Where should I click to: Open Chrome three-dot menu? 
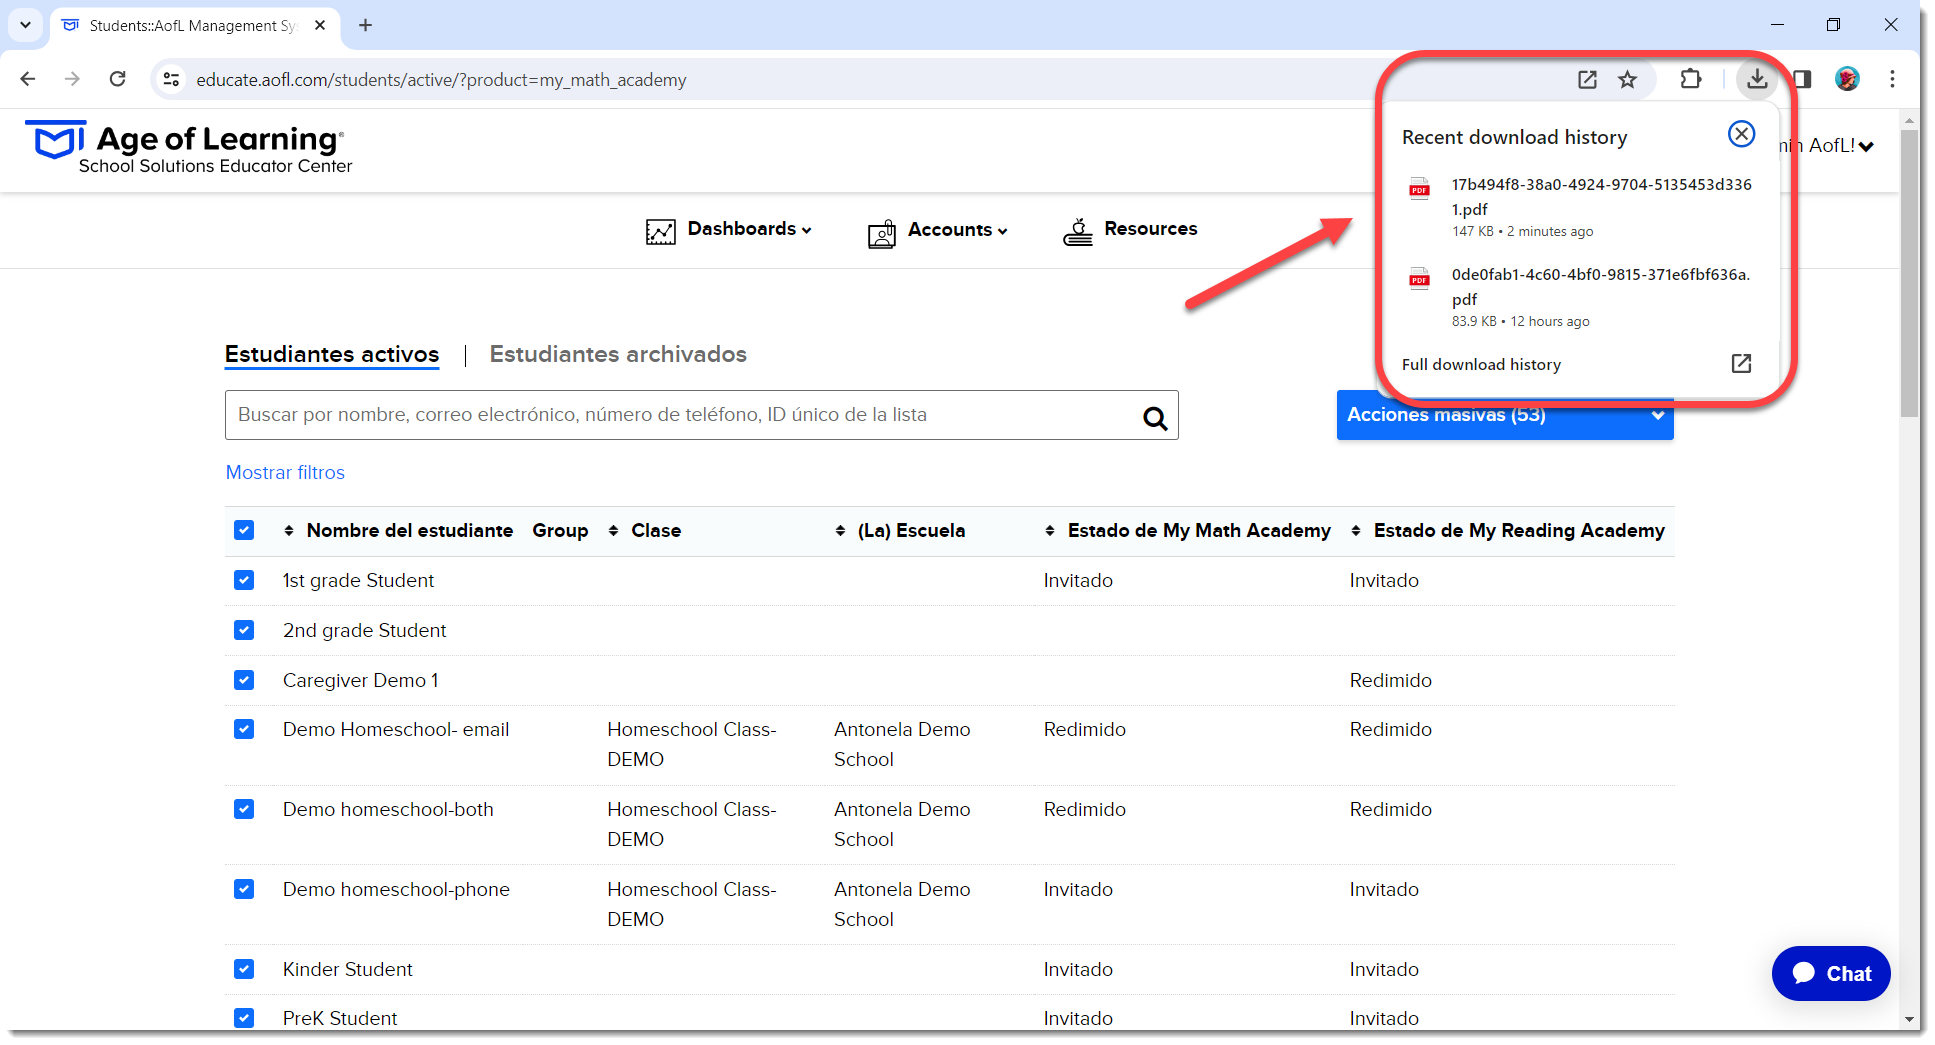pos(1892,79)
